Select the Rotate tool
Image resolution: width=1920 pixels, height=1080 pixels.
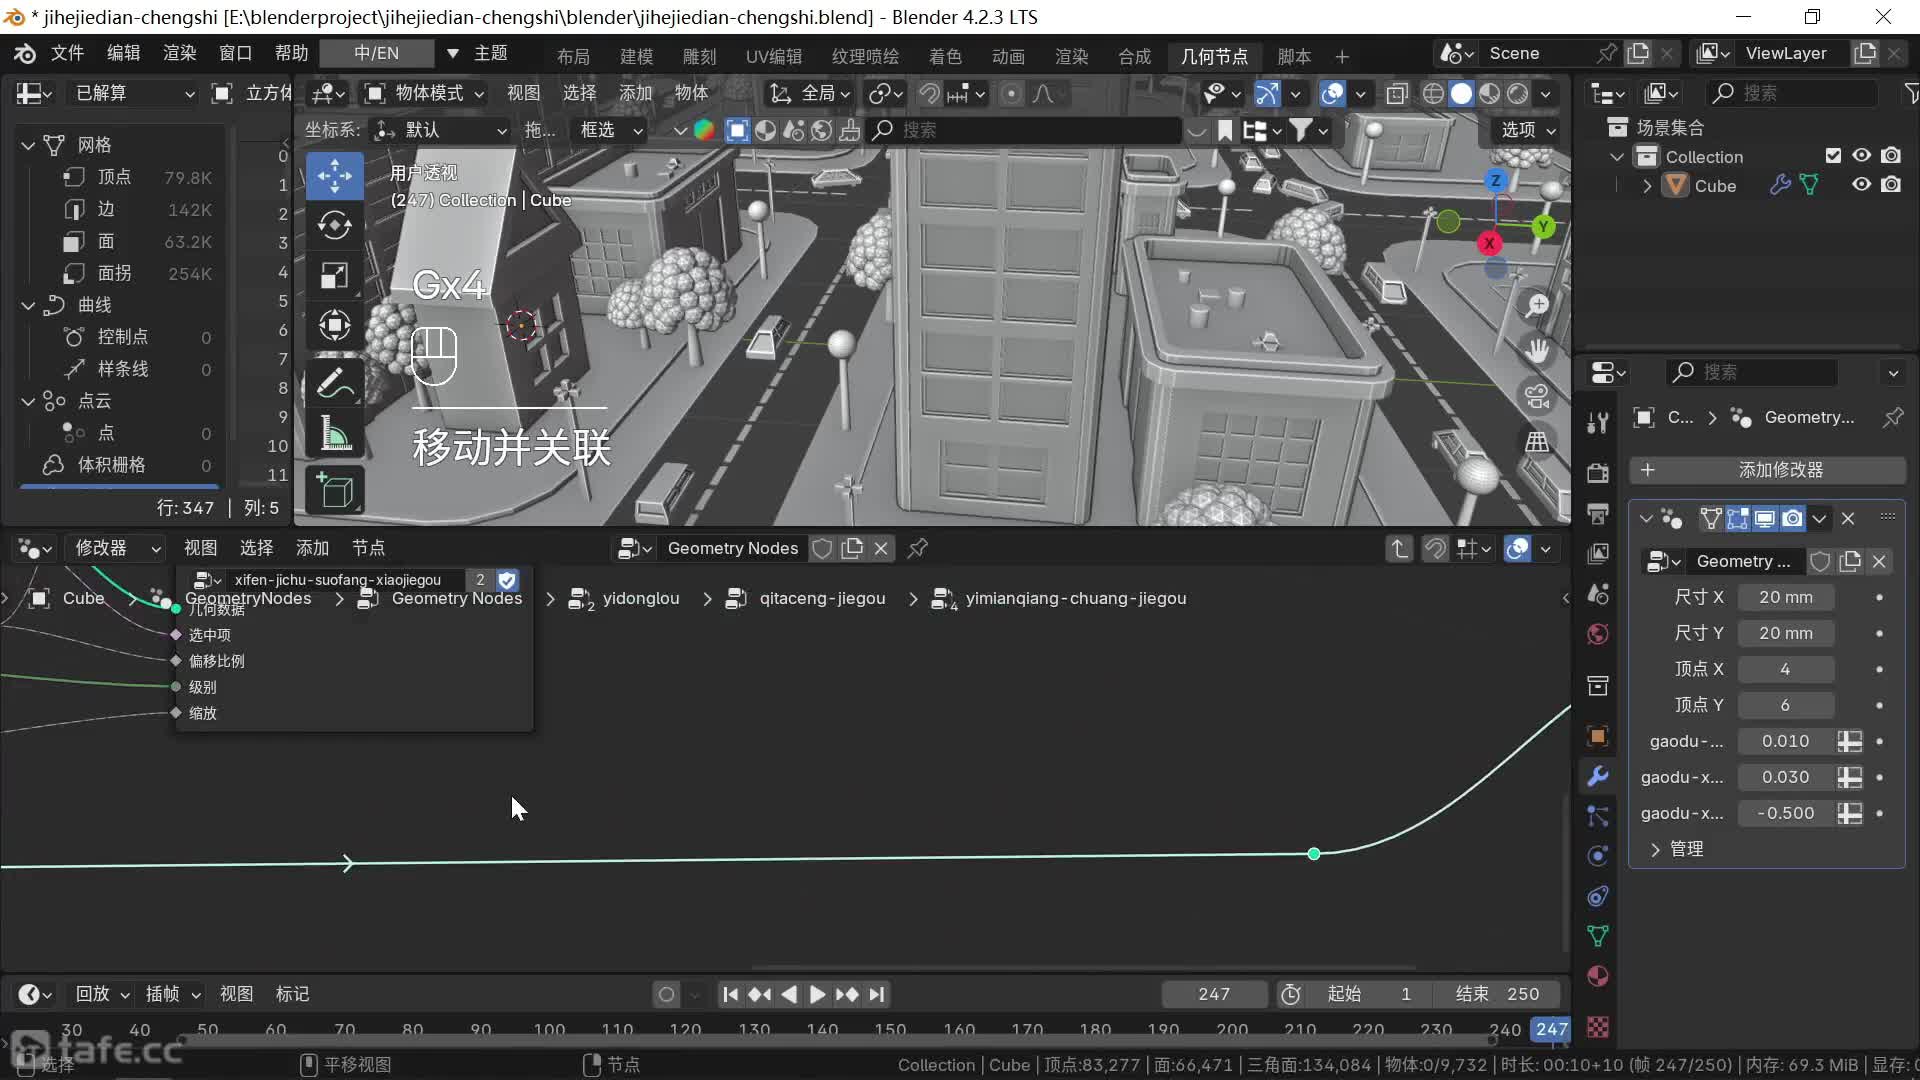click(334, 226)
